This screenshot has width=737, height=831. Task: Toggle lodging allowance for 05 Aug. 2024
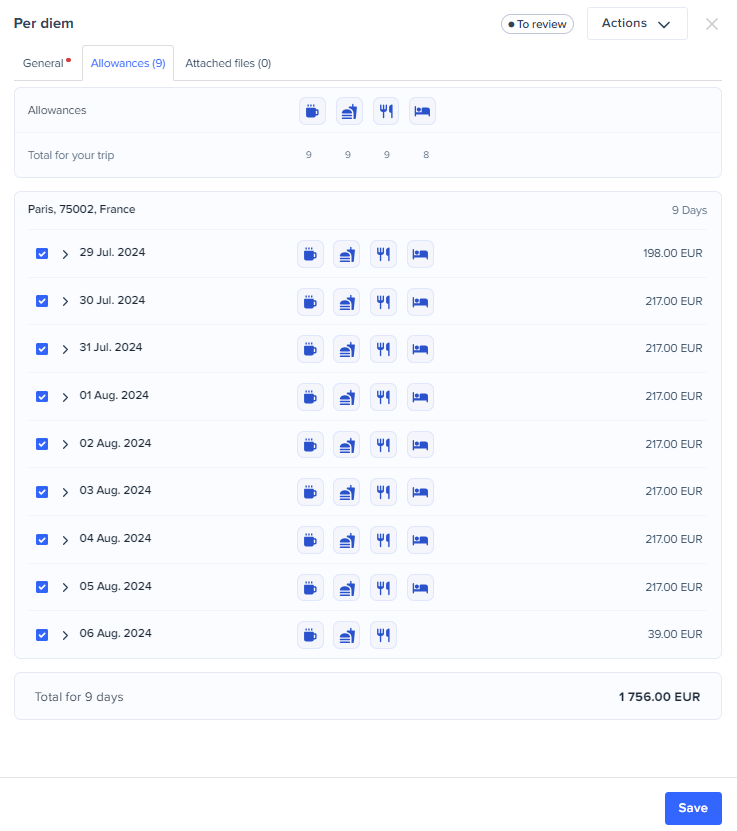point(421,587)
